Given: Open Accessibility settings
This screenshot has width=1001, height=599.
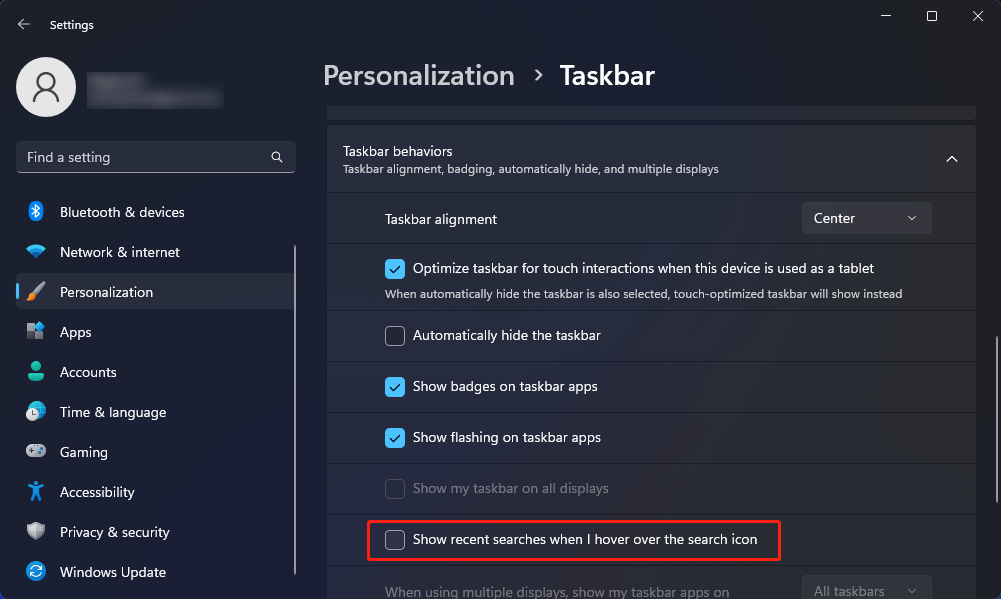Looking at the screenshot, I should point(96,492).
